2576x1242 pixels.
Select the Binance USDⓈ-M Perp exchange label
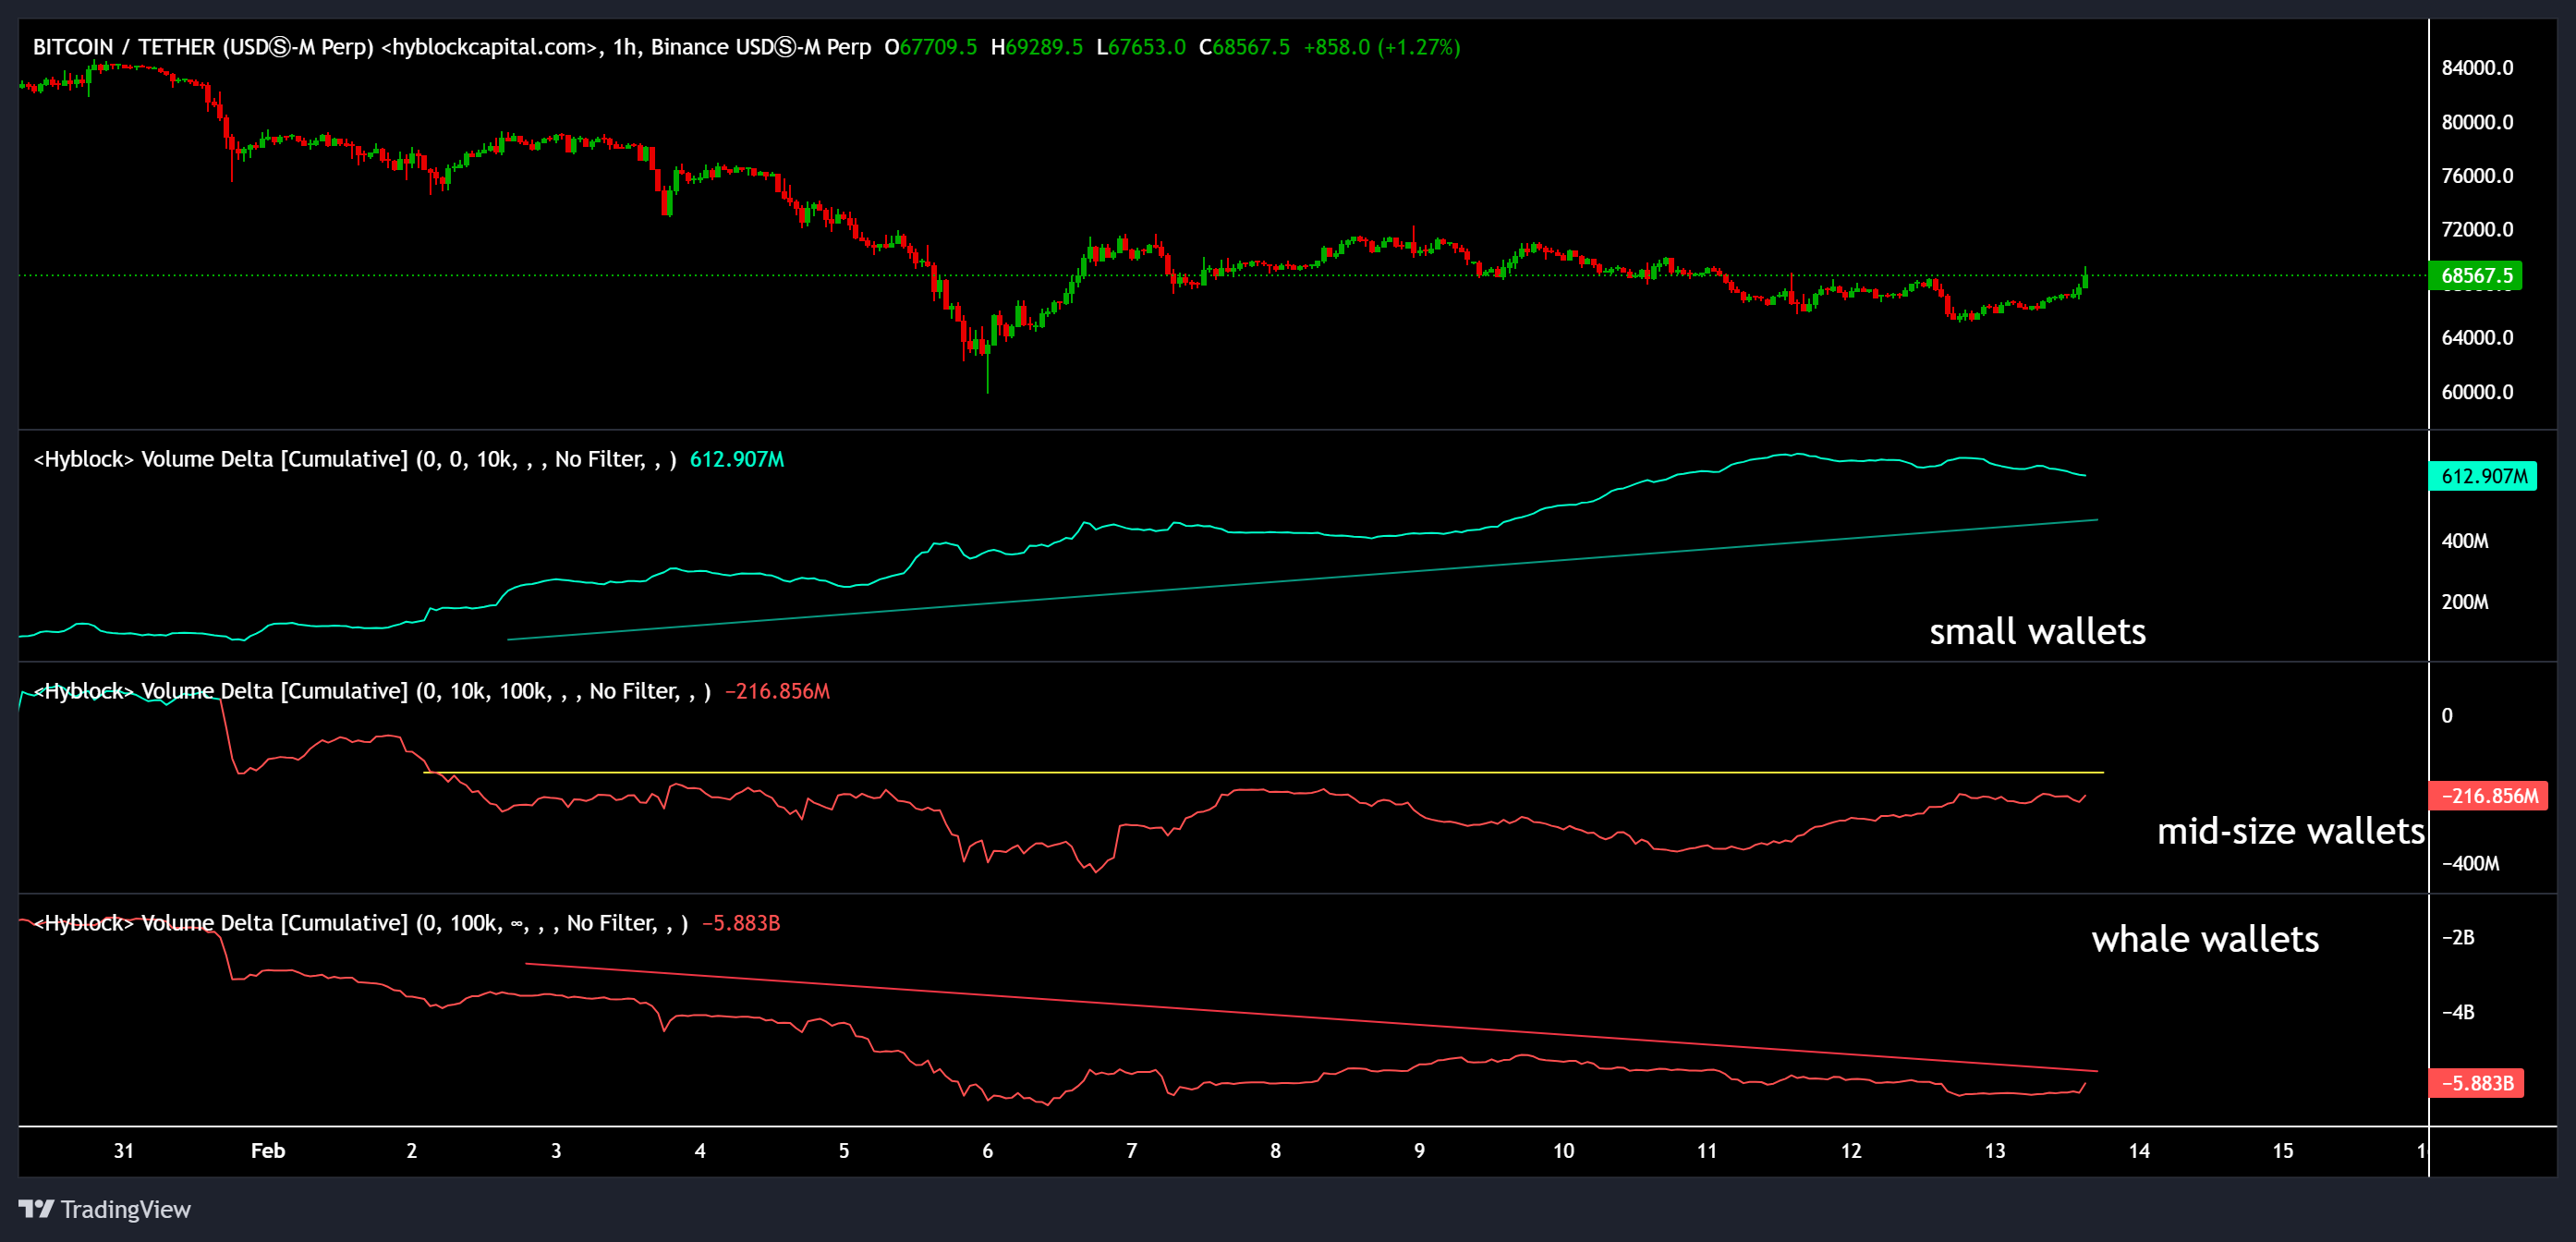click(x=762, y=46)
